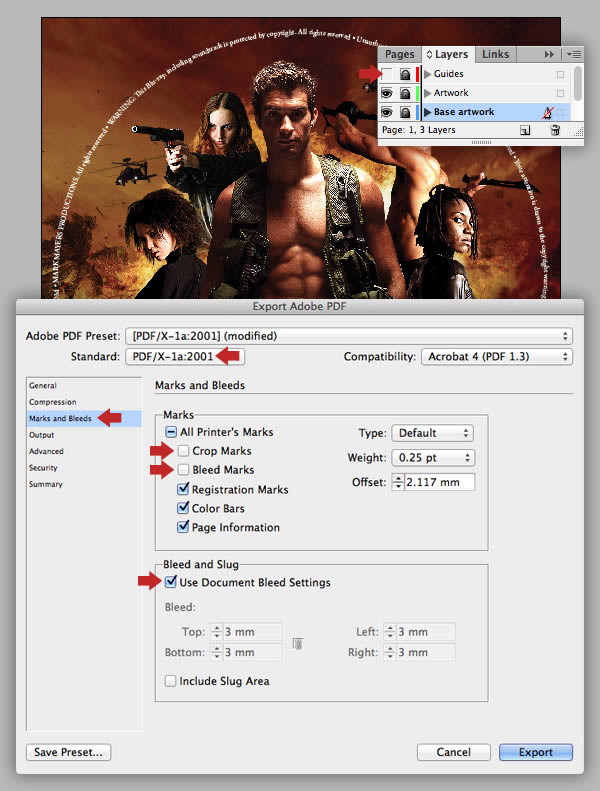
Task: Select Marks and Bleeds in sidebar
Action: [60, 418]
